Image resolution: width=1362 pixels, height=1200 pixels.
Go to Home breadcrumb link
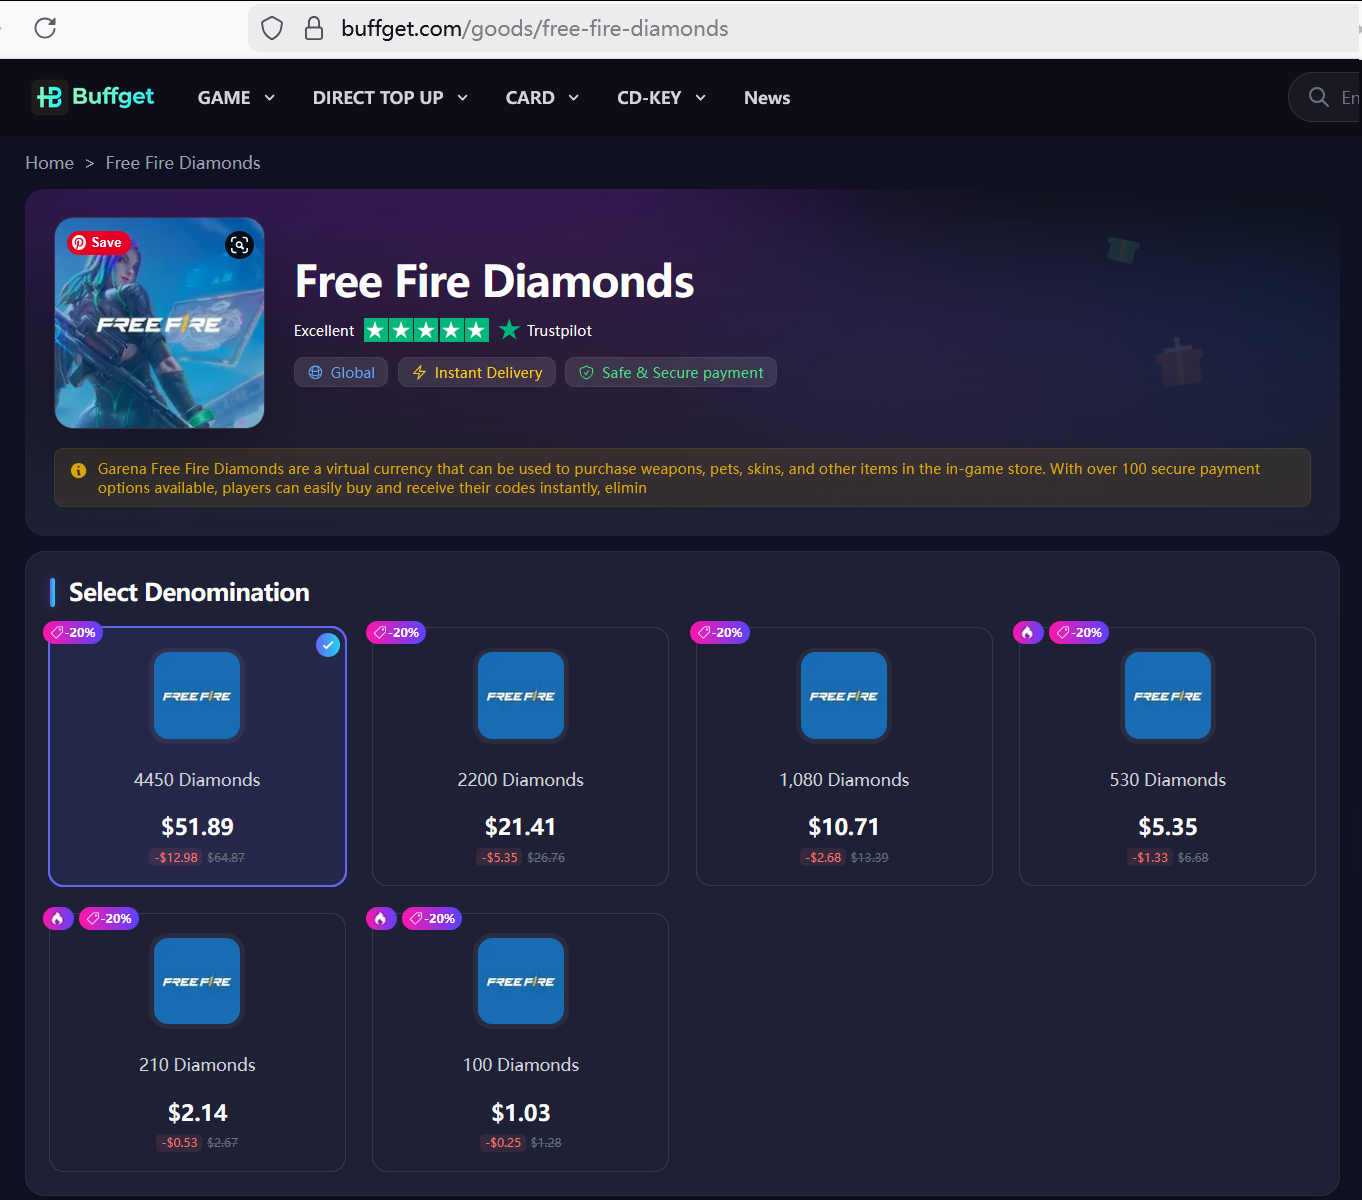pos(49,163)
